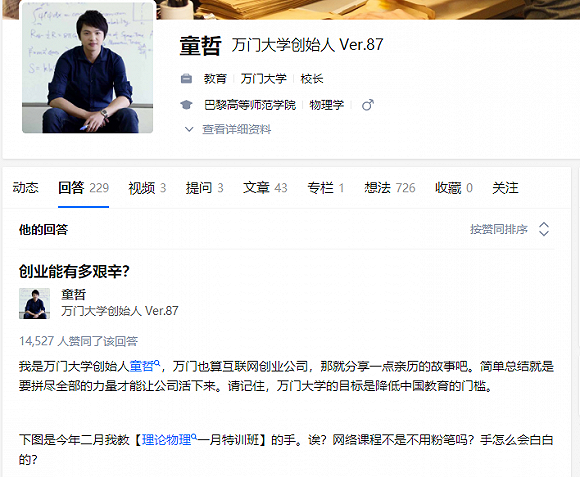Viewport: 580px width, 477px height.
Task: Click the 理论物理 hyperlink in answer text
Action: click(166, 440)
